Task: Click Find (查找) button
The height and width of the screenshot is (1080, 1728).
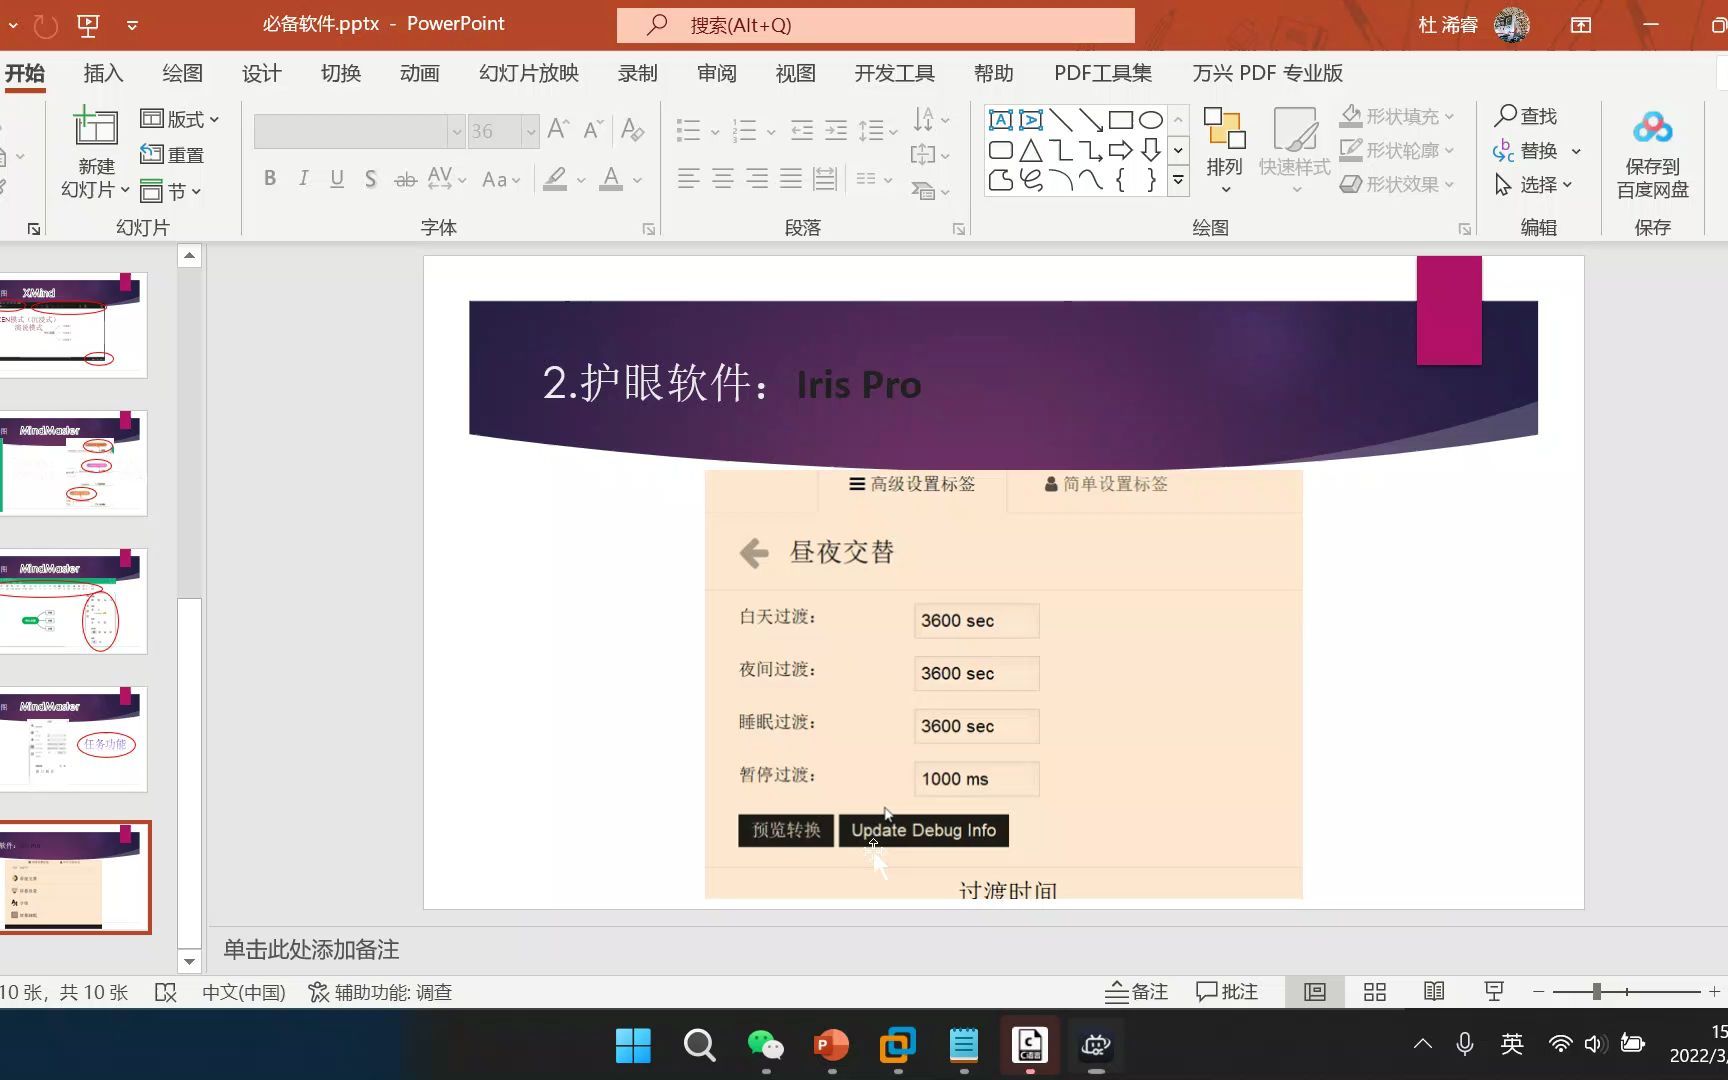Action: click(1526, 116)
